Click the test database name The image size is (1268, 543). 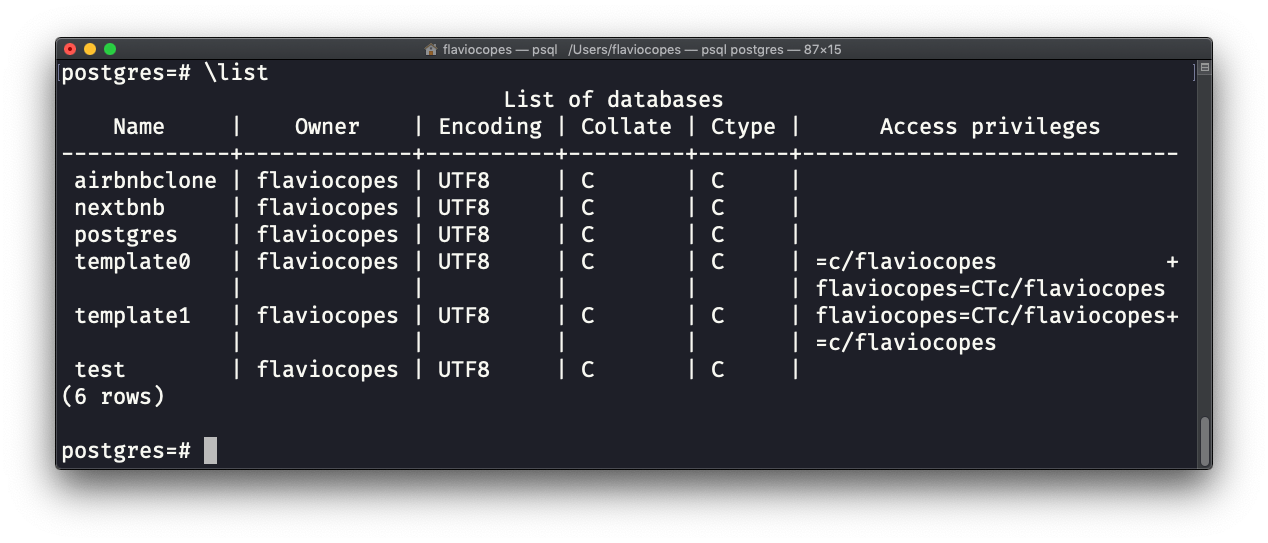pos(100,370)
